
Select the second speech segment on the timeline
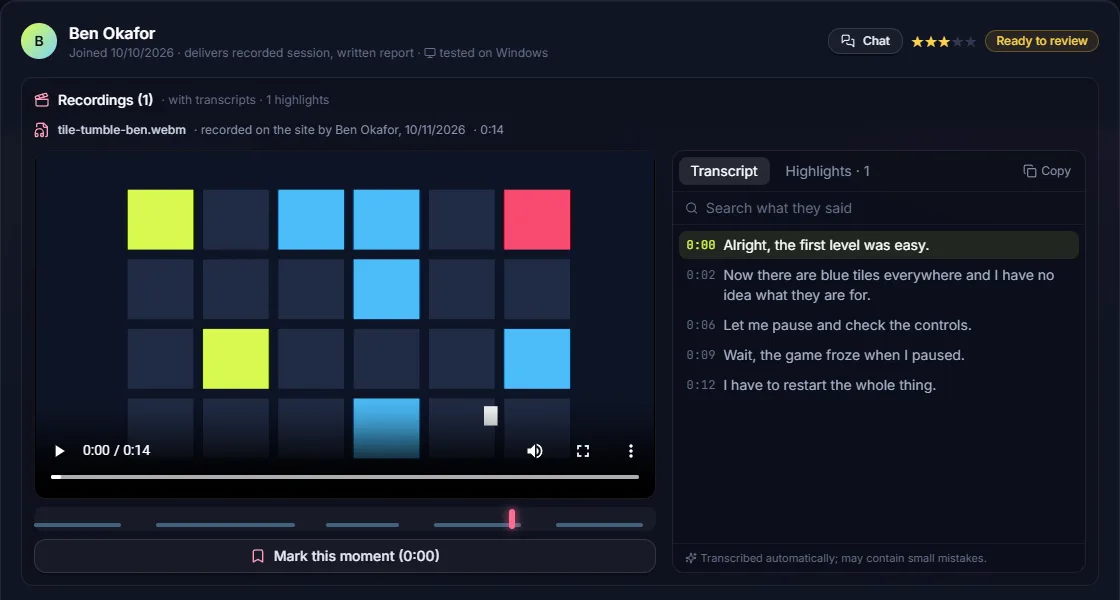click(x=225, y=525)
